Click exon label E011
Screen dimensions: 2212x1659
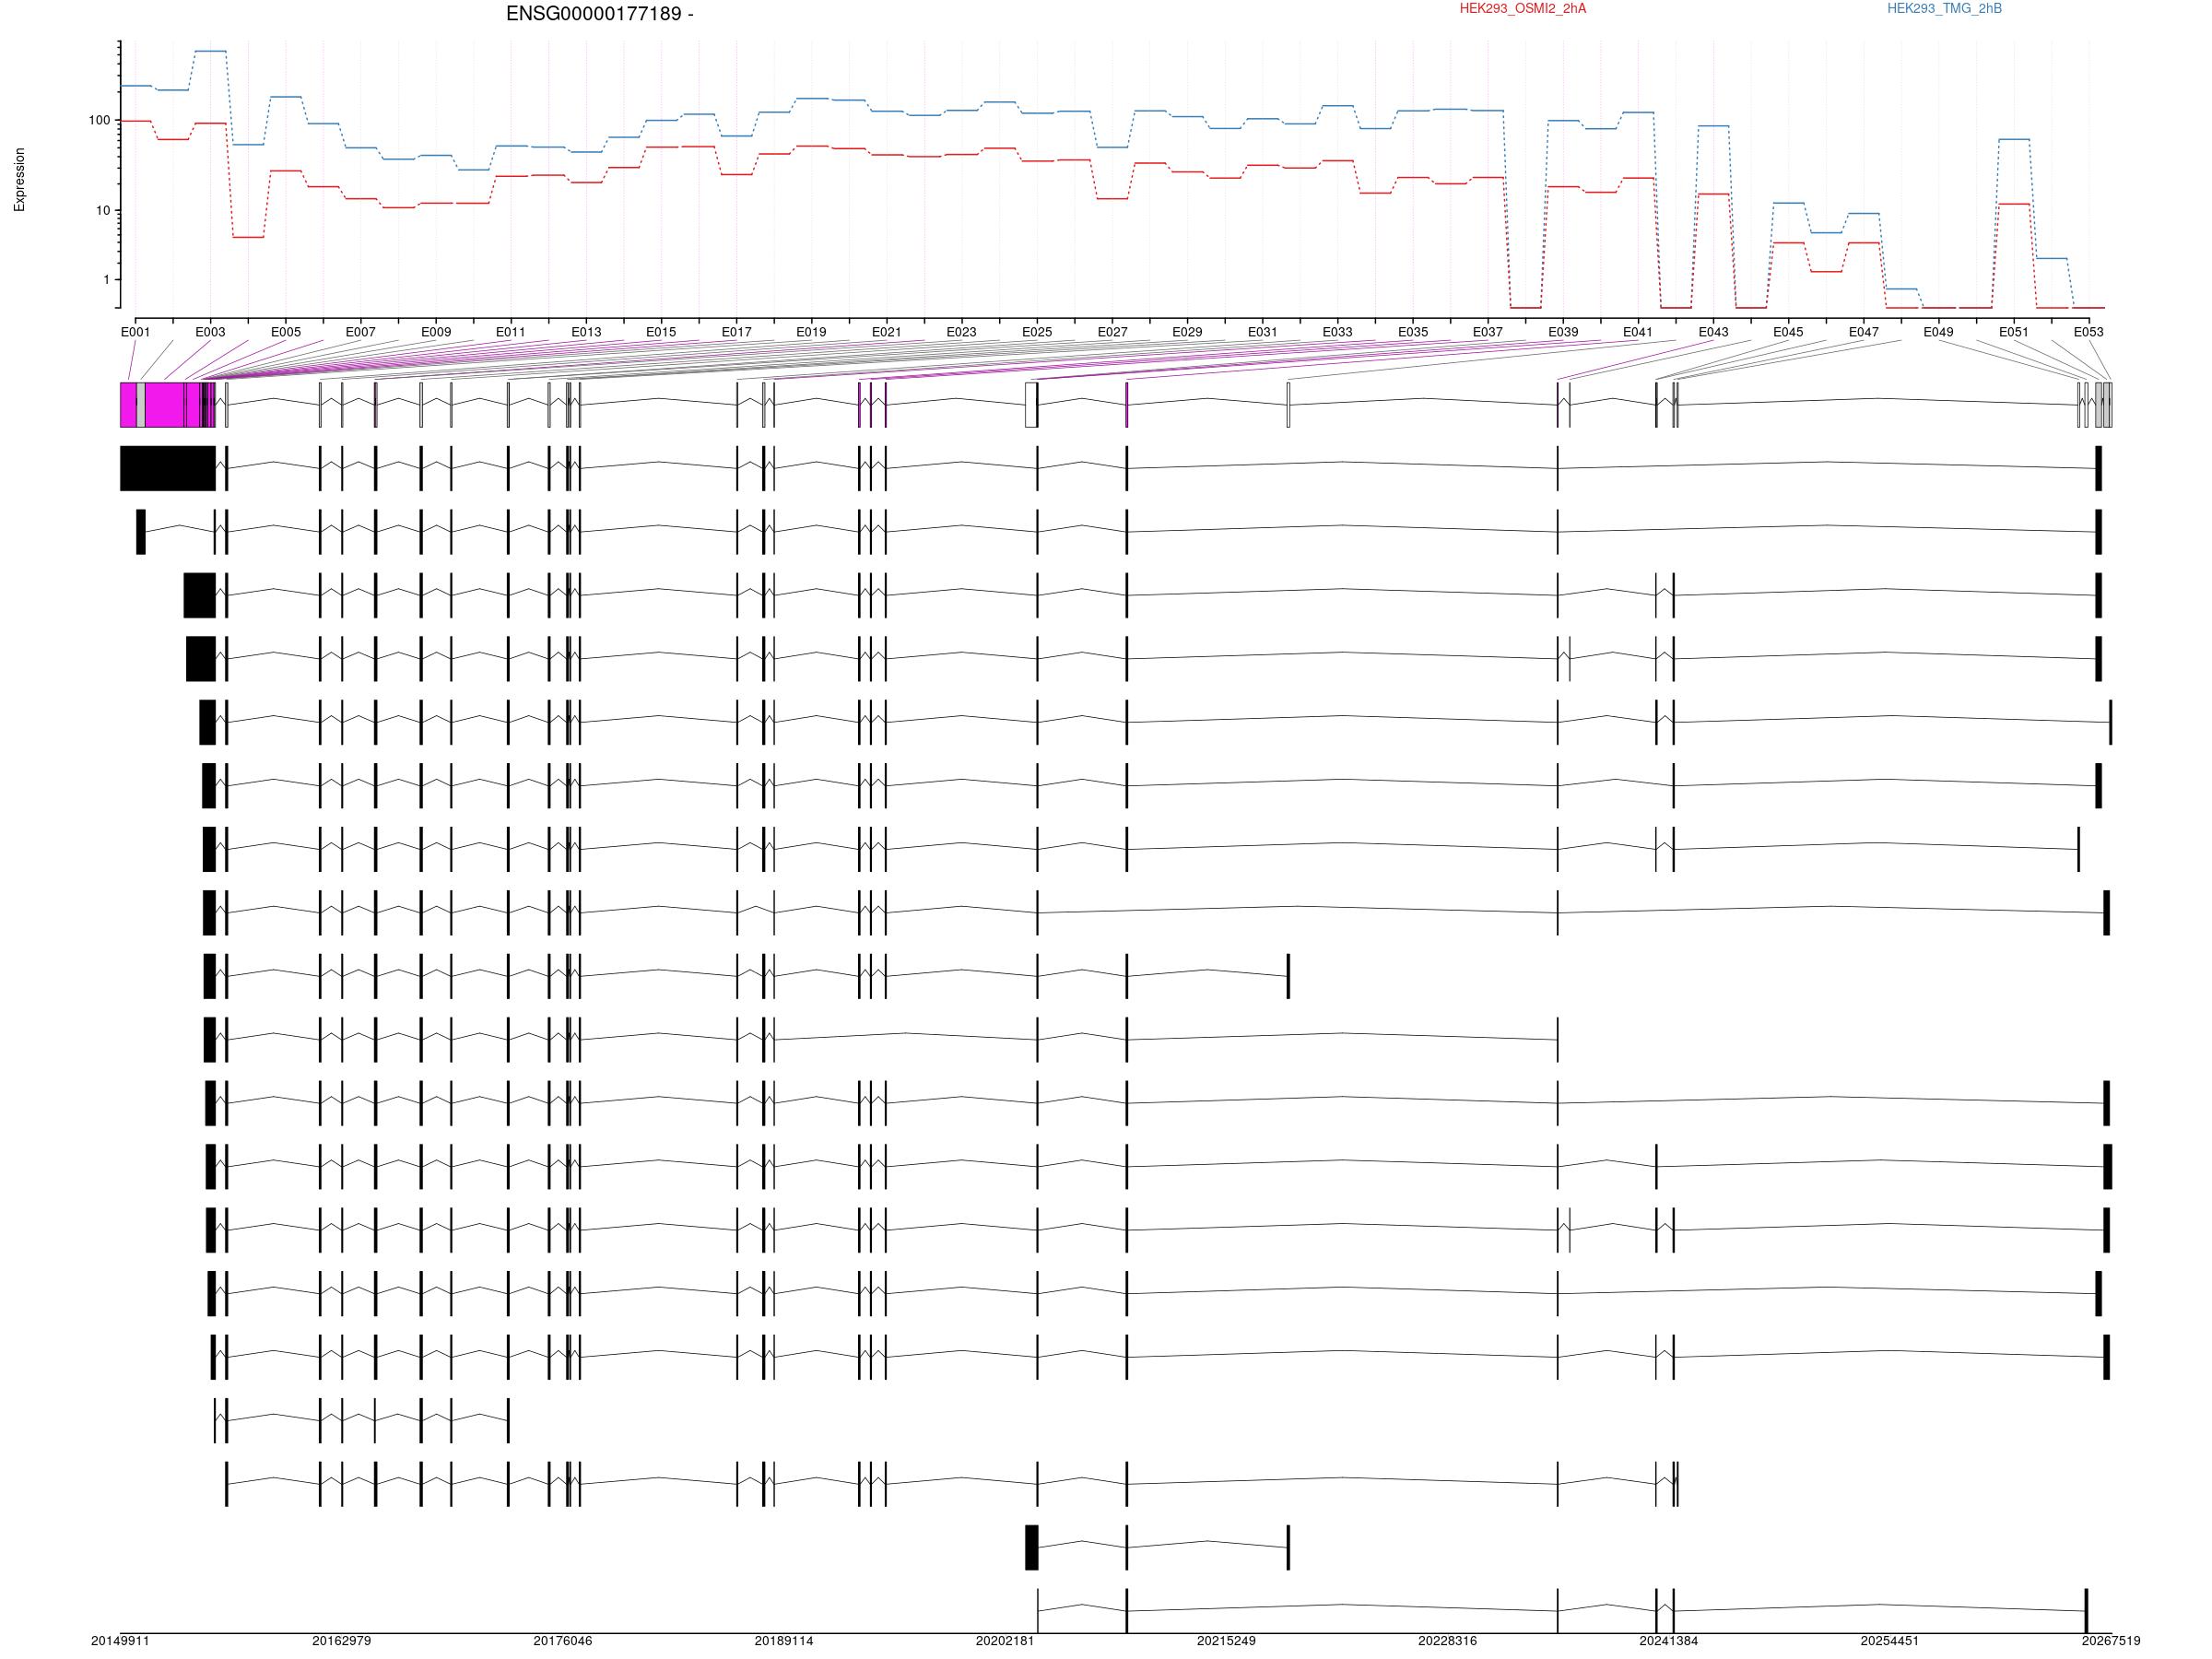[511, 332]
